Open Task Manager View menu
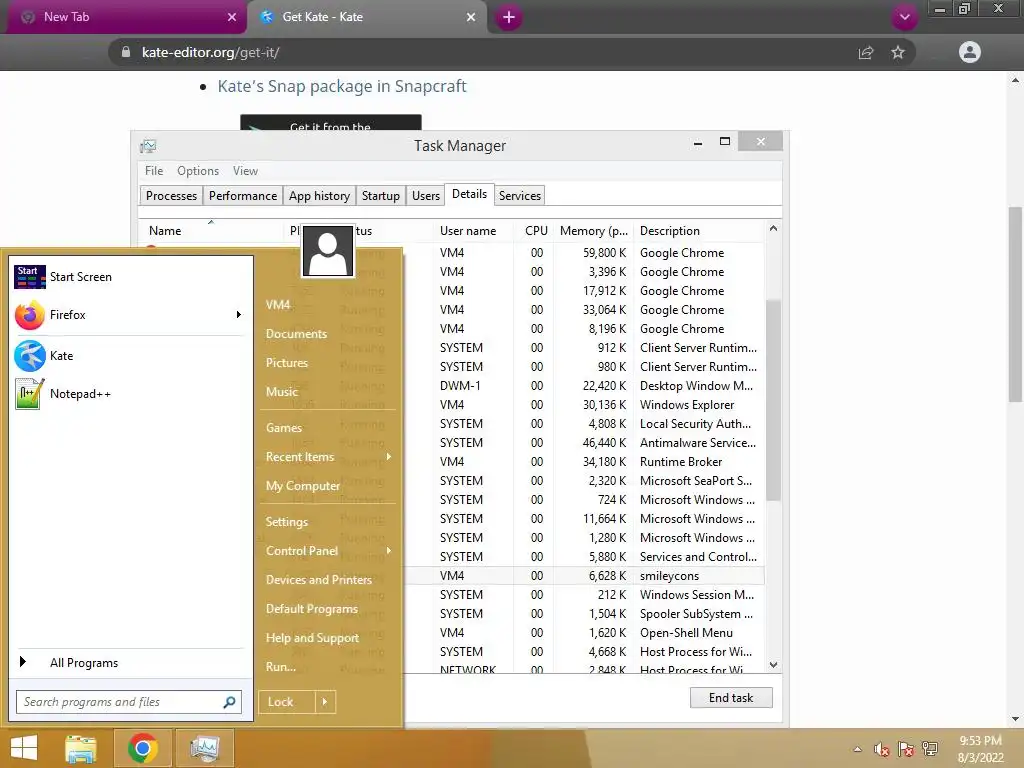 (x=245, y=170)
